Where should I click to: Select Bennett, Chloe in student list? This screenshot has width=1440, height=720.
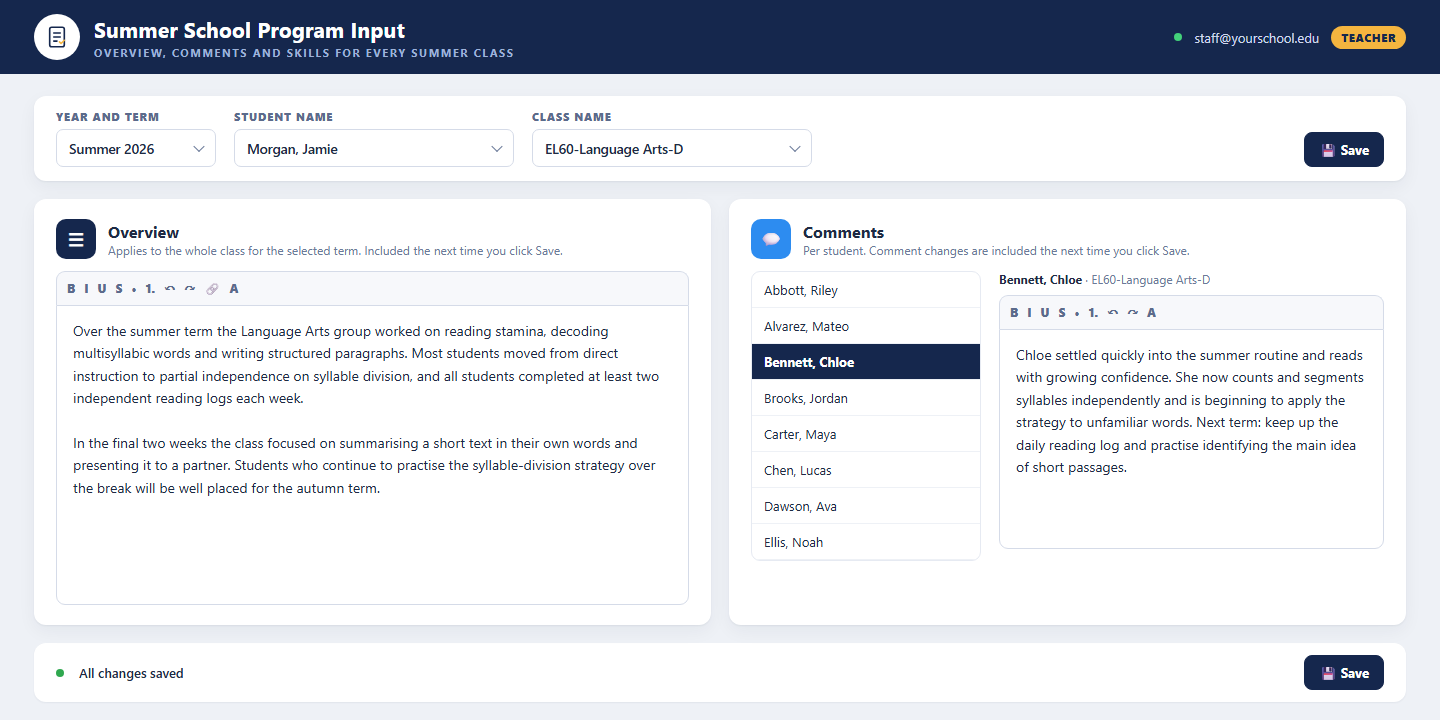[x=866, y=362]
